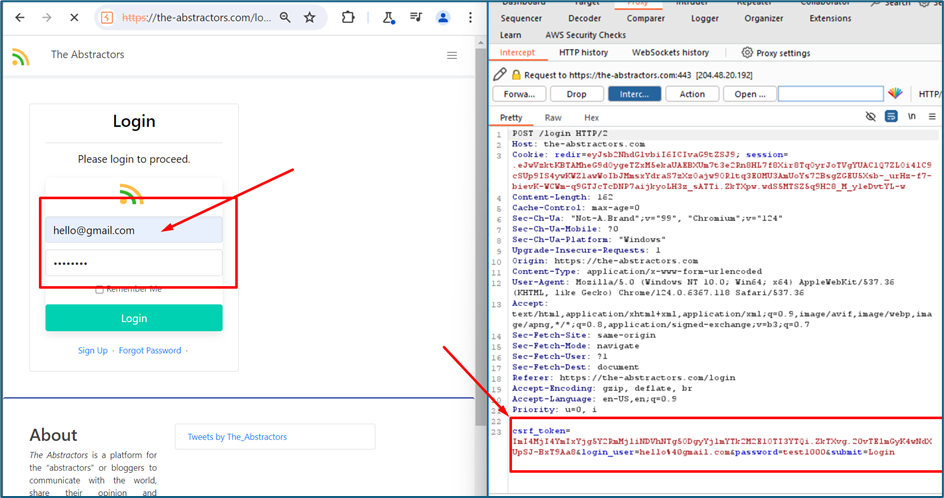Click the green Login button
This screenshot has height=498, width=944.
[134, 318]
